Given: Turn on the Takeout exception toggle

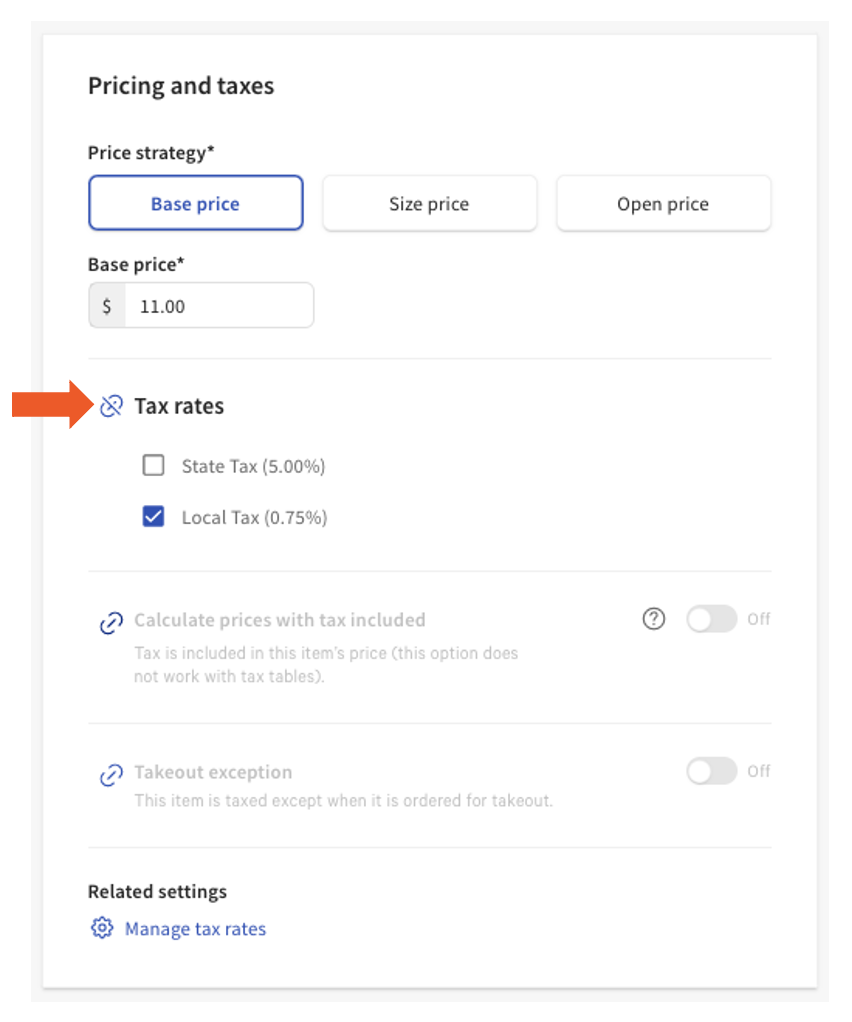Looking at the screenshot, I should pos(712,771).
